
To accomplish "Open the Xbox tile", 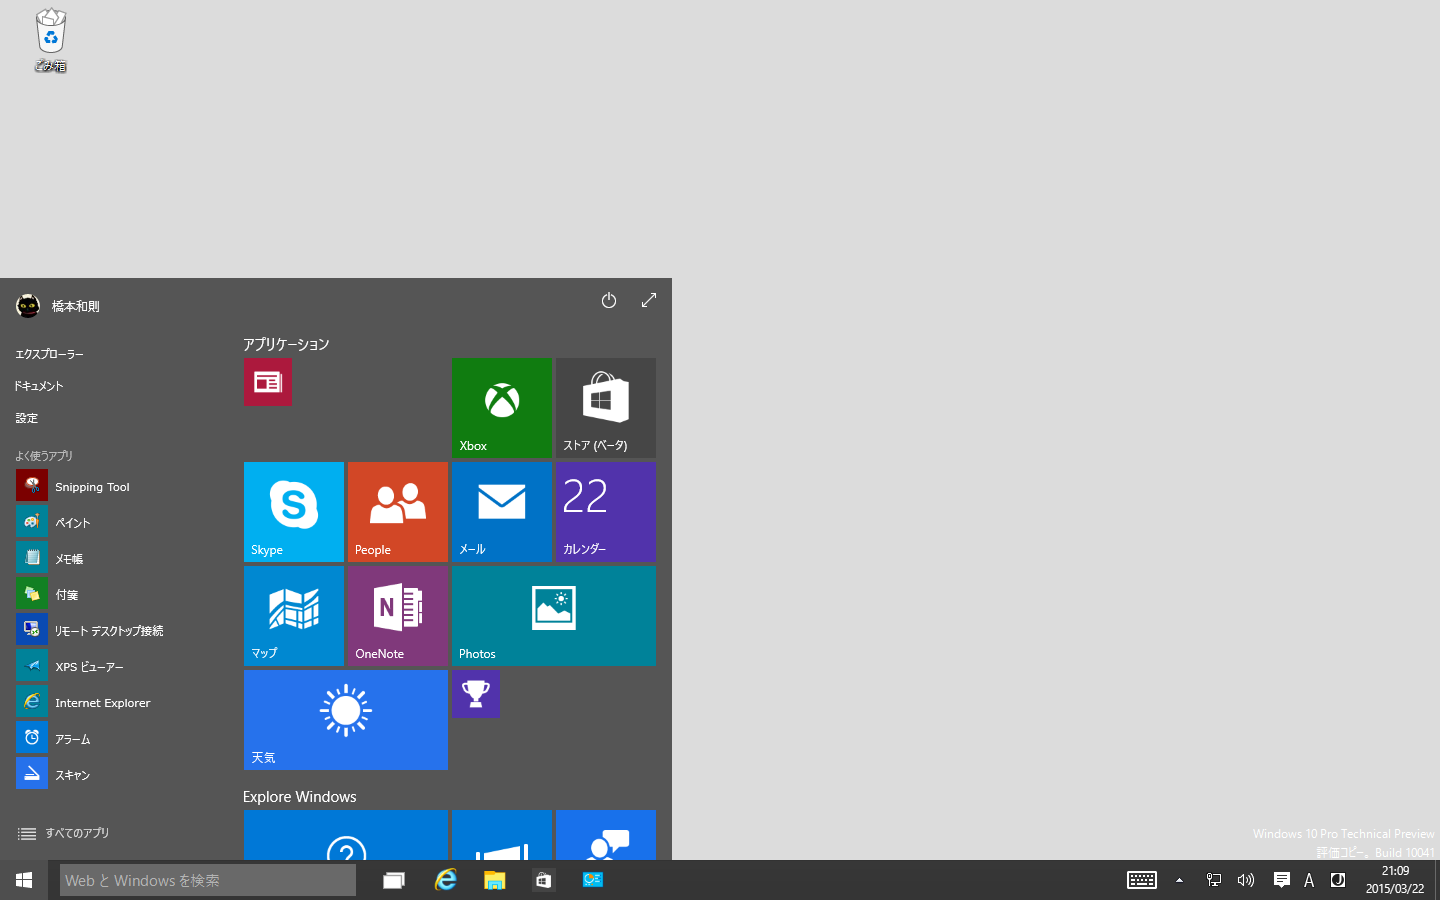I will (501, 408).
